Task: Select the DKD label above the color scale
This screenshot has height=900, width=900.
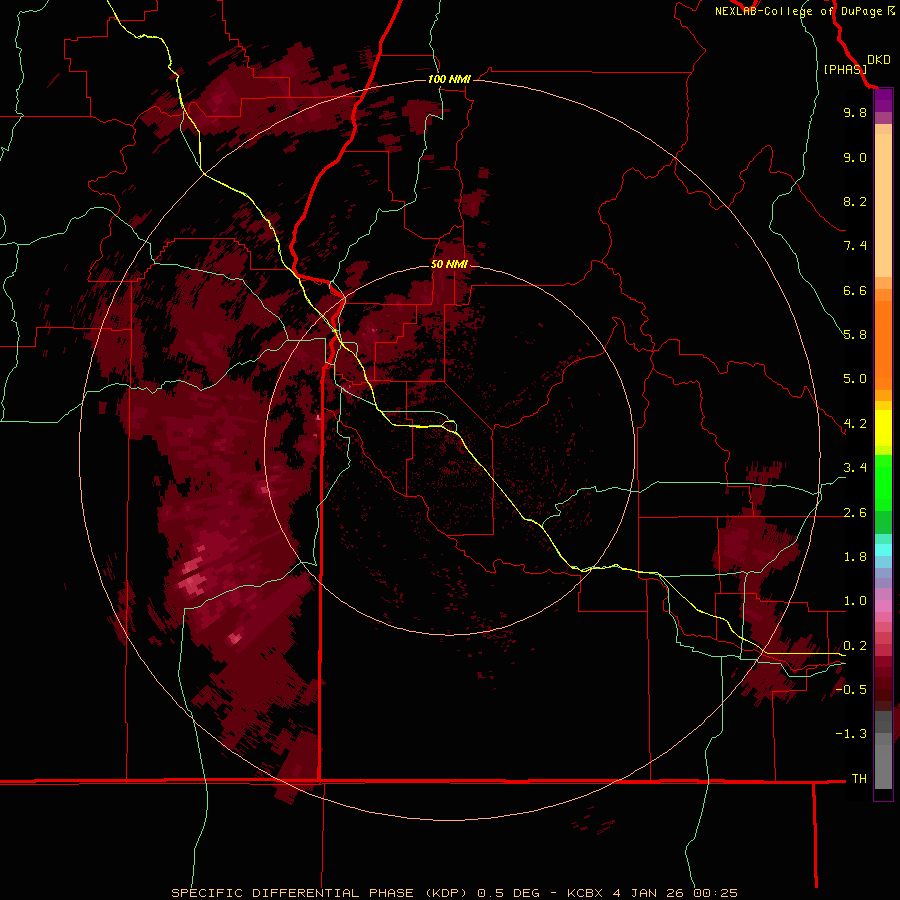Action: pos(878,60)
